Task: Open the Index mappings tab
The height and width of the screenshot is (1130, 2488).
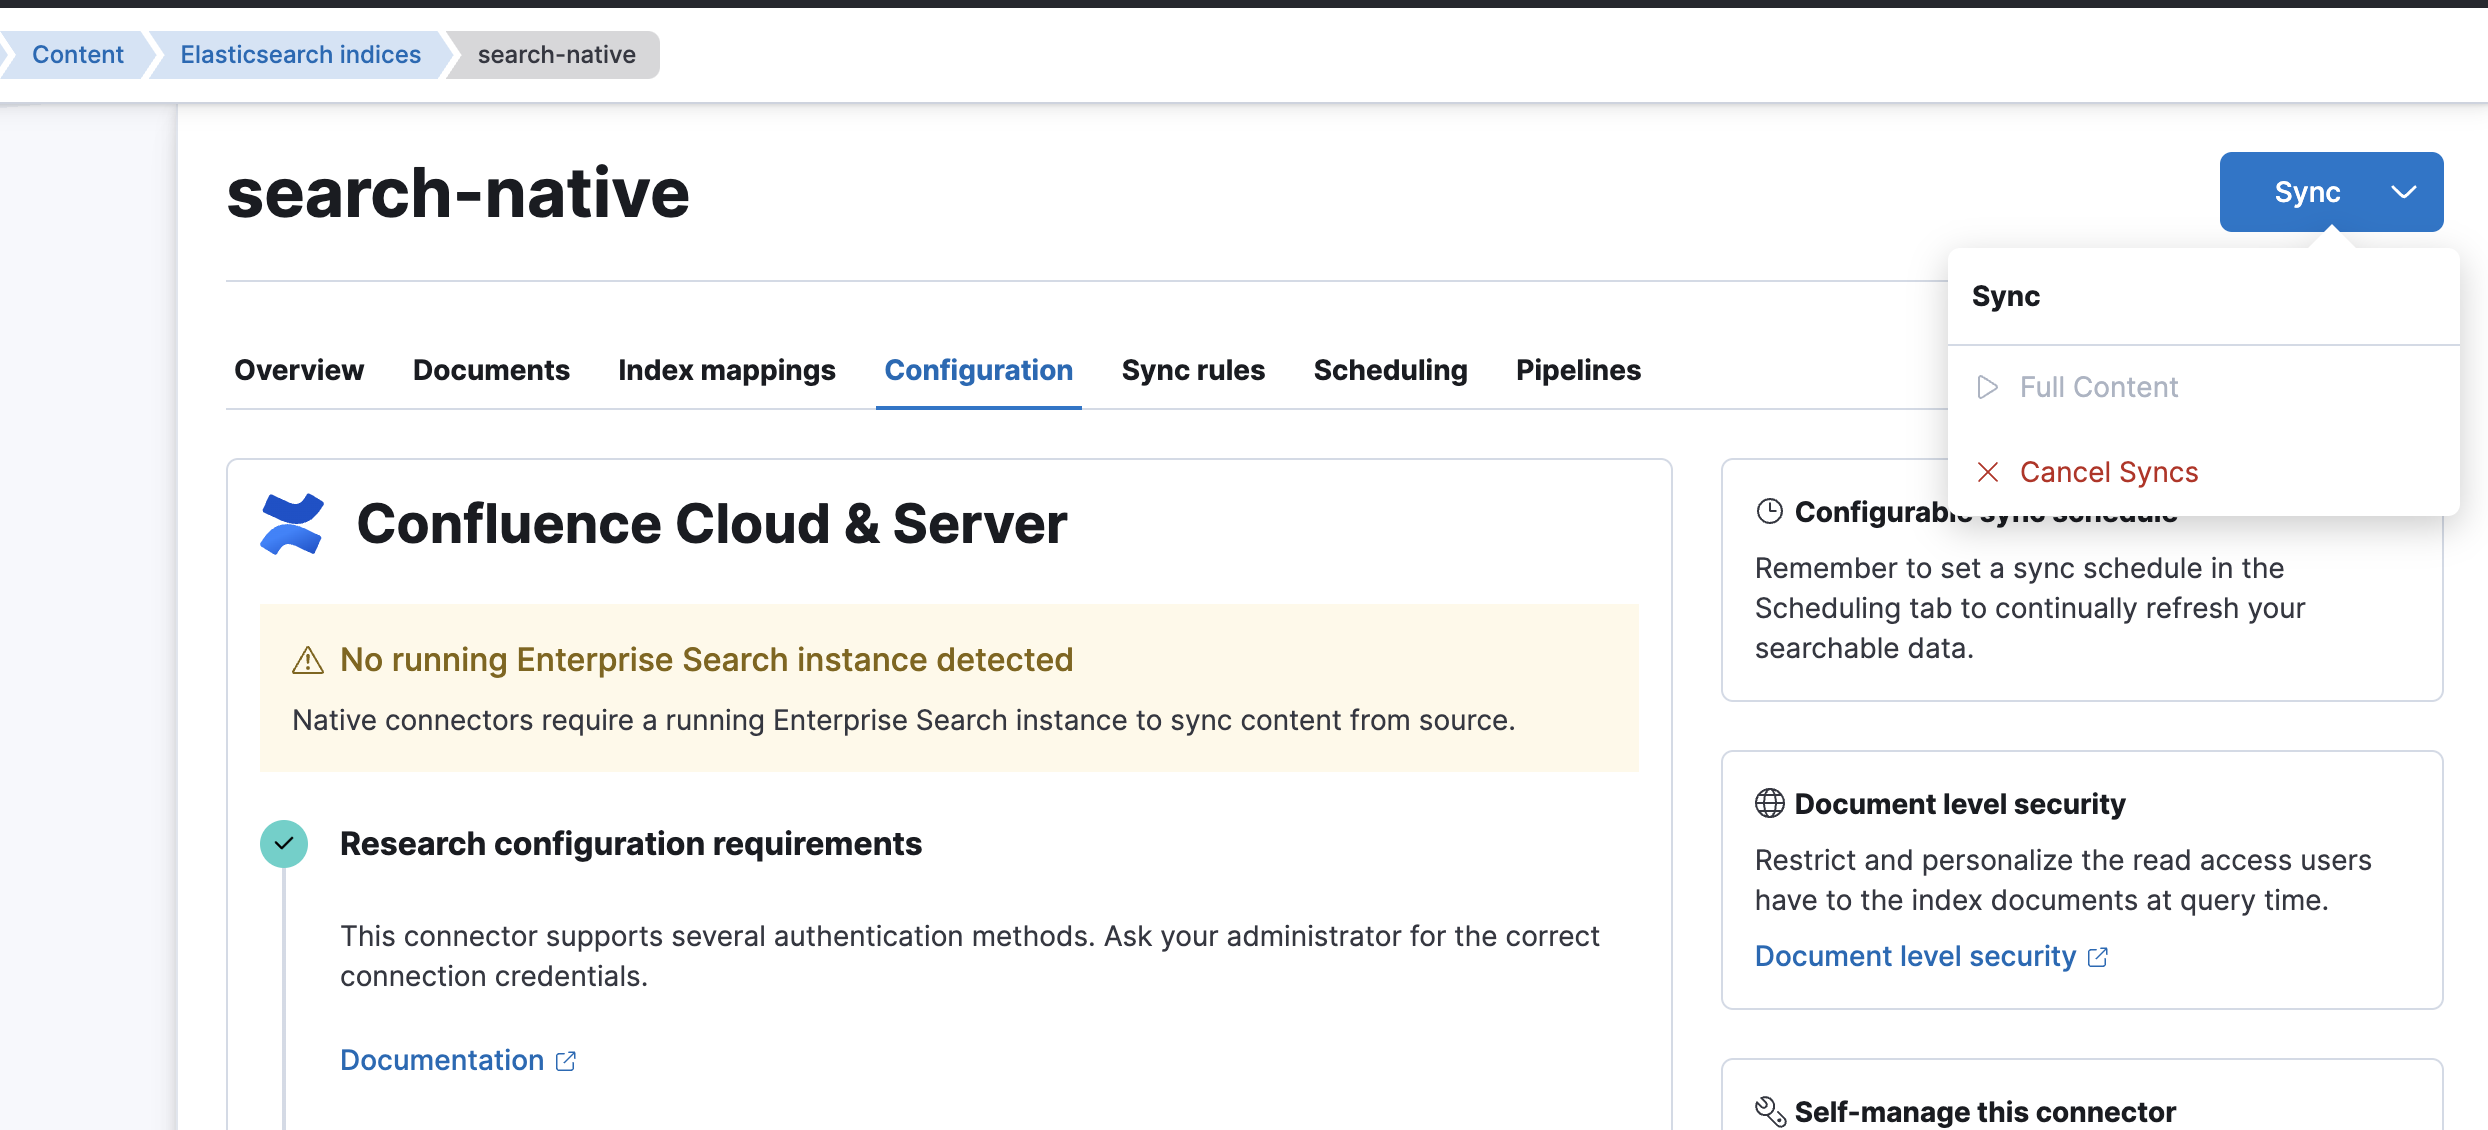Action: tap(727, 370)
